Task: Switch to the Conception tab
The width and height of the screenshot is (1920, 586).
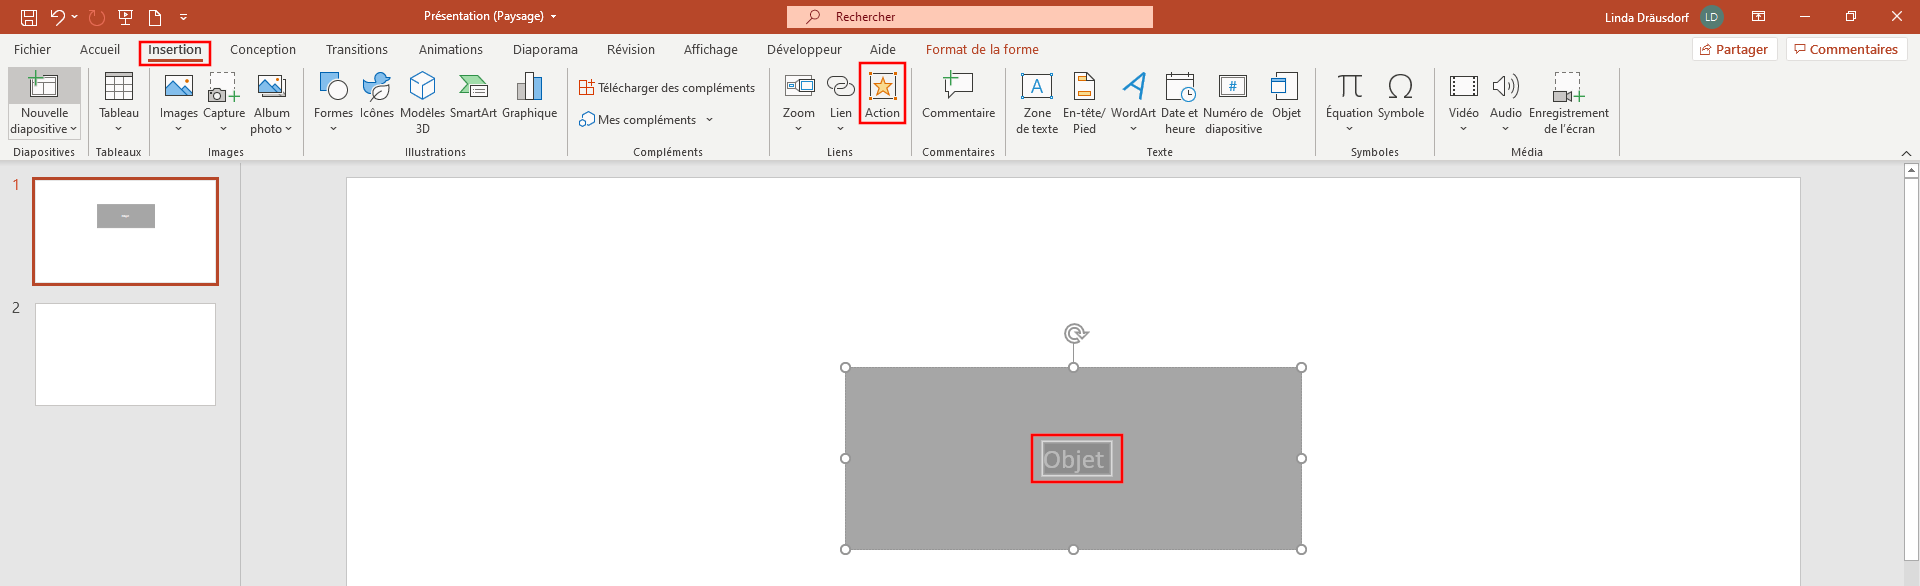Action: tap(263, 50)
